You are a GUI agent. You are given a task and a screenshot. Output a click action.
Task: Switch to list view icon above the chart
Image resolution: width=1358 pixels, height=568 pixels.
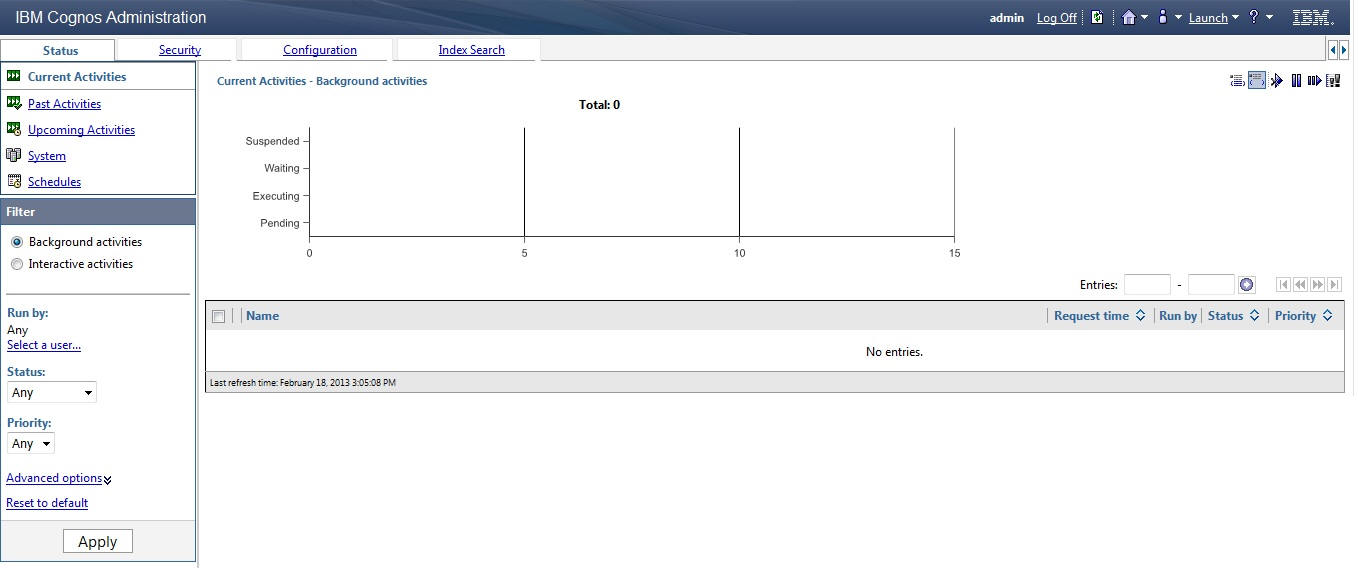coord(1237,80)
